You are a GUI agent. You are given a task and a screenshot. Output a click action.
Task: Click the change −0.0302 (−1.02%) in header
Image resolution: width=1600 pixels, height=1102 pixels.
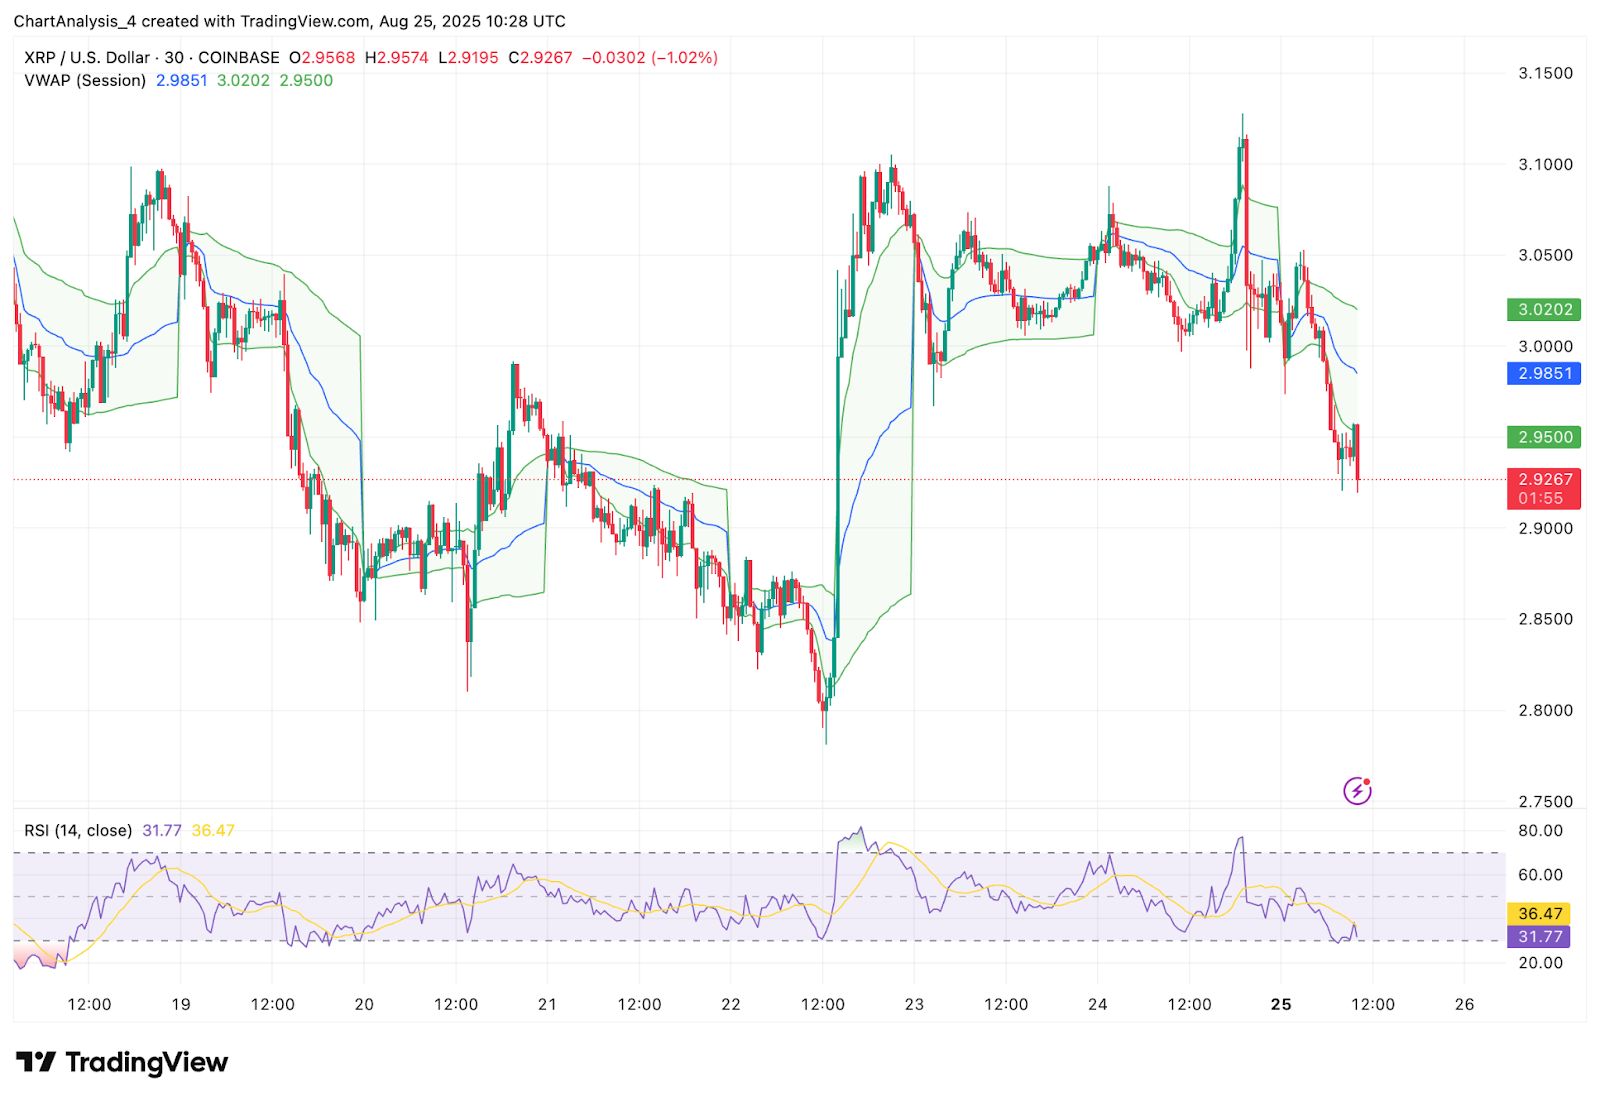click(650, 58)
